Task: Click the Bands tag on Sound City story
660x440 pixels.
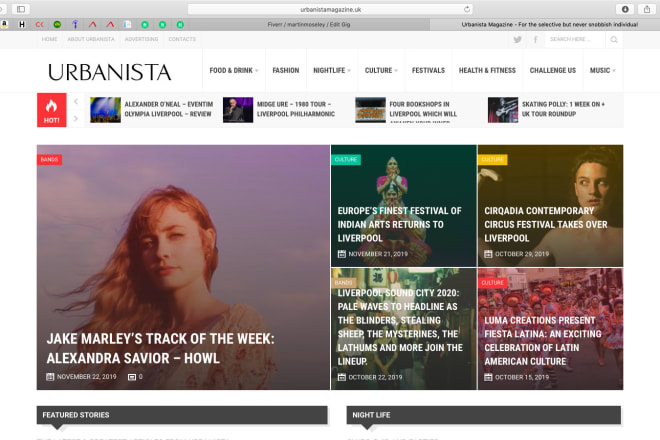Action: pos(343,283)
